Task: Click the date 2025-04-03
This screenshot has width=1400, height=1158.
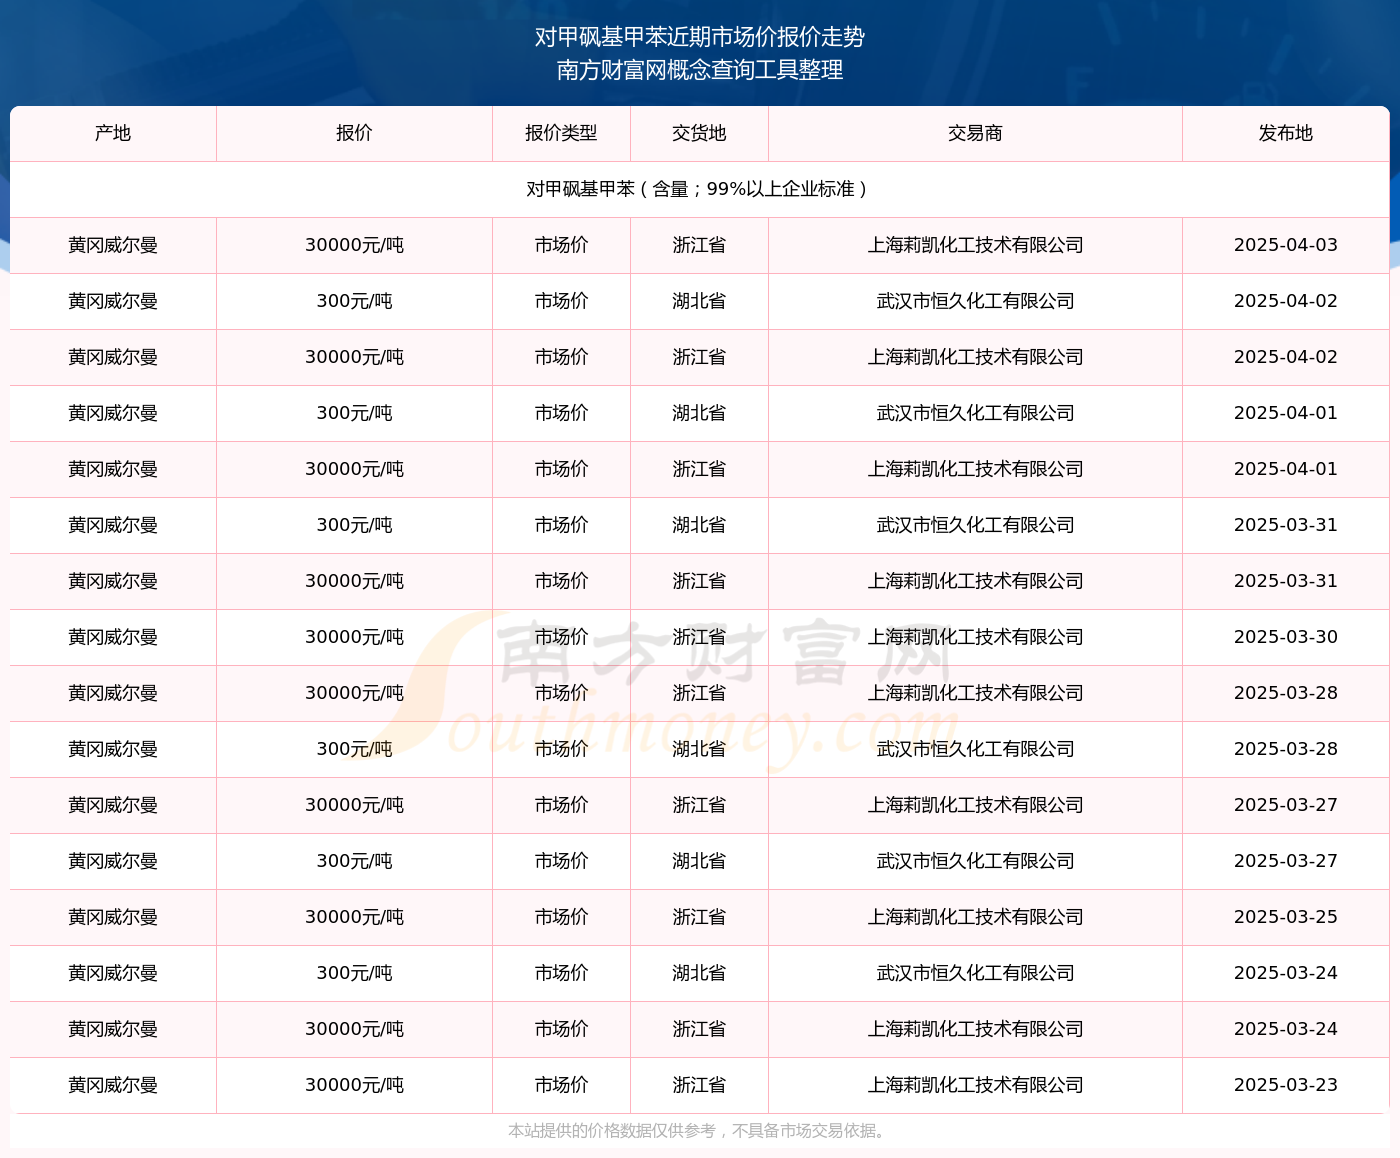Action: 1286,245
